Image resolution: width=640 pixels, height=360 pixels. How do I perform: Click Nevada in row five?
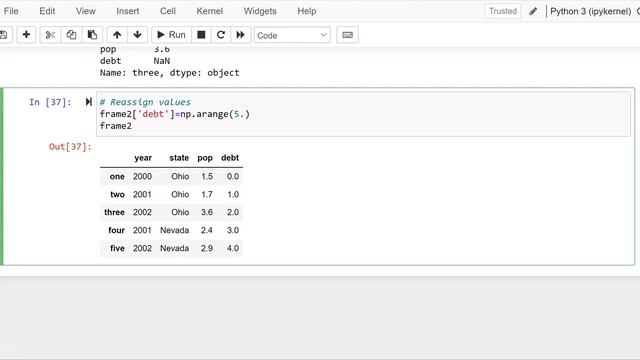(x=174, y=248)
